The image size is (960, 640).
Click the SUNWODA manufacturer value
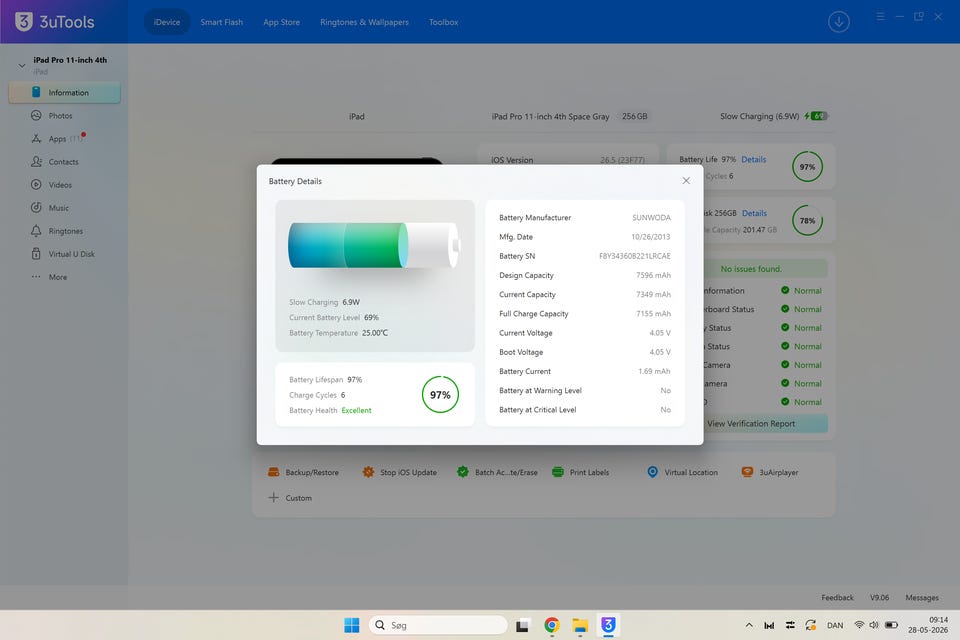pos(651,217)
